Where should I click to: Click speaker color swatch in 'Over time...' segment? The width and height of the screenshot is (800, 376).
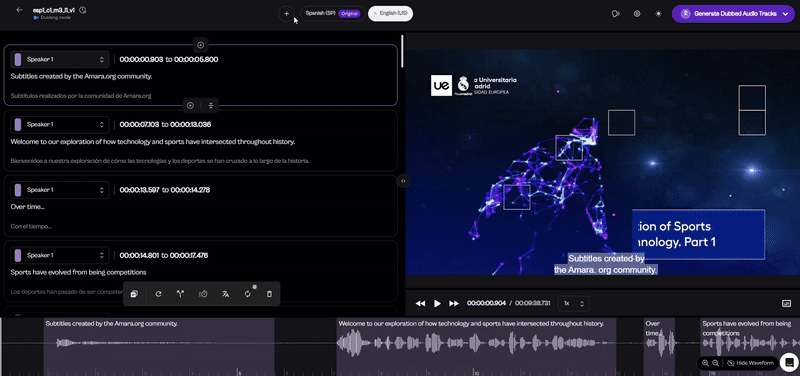click(18, 190)
